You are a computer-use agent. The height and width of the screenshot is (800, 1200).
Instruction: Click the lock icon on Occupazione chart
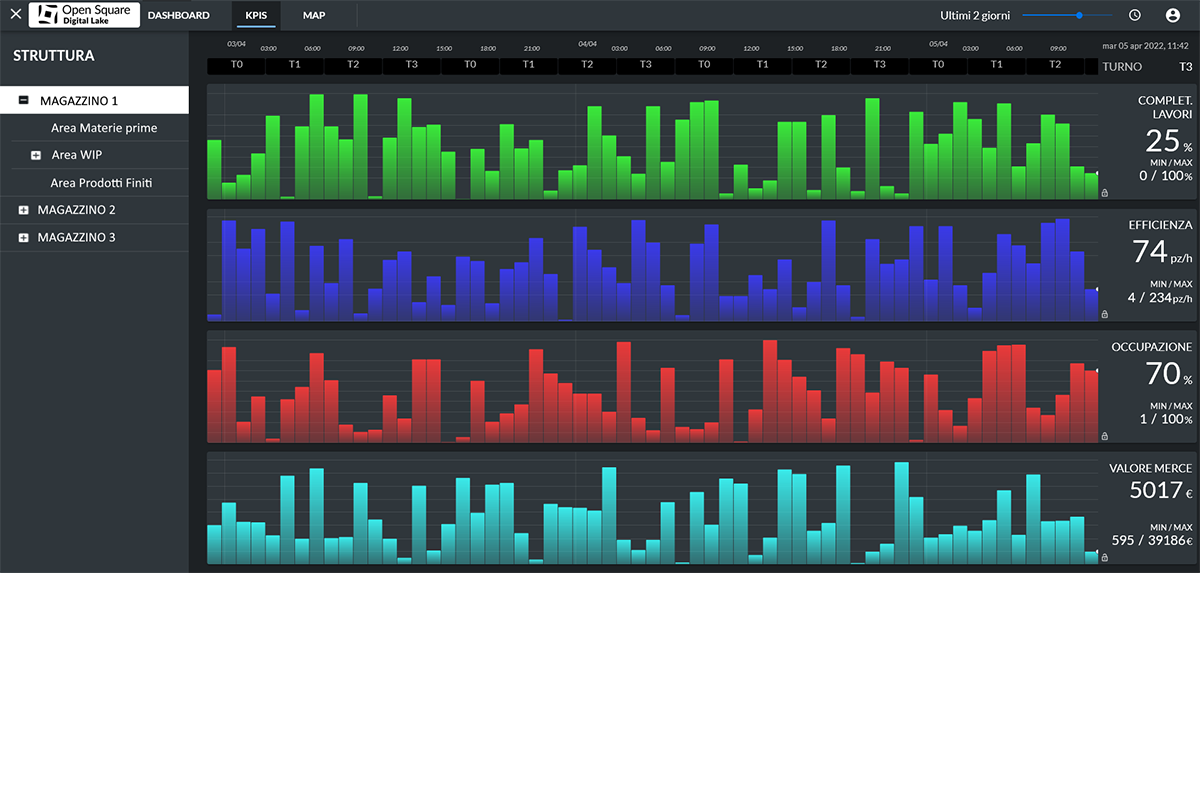pyautogui.click(x=1104, y=436)
